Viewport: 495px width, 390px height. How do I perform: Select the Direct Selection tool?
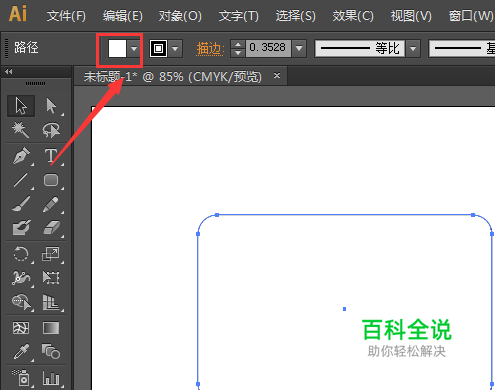(51, 106)
